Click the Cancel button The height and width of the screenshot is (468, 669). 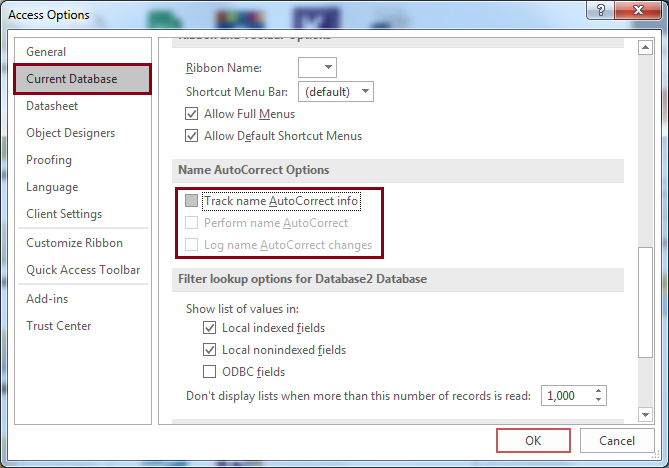click(617, 441)
